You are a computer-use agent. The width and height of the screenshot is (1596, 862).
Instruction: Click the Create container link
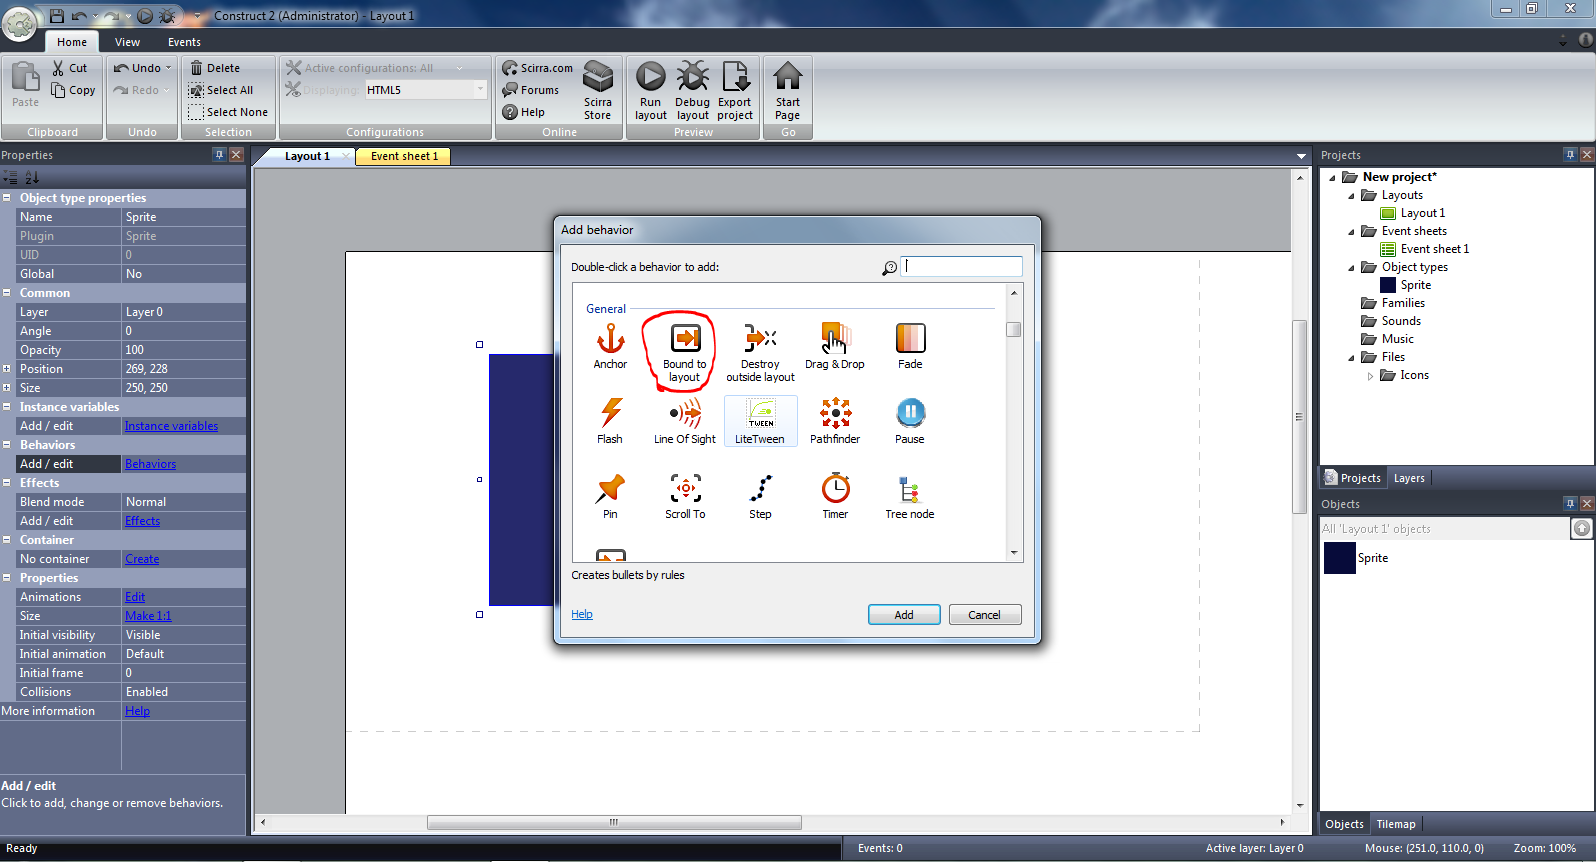point(142,559)
